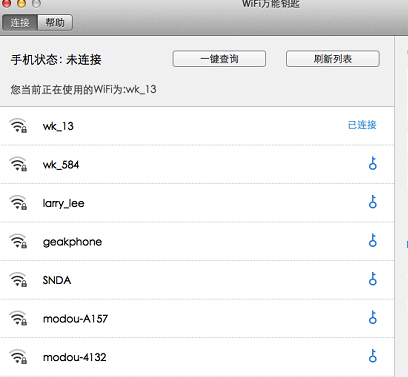Click the key icon for modou-4132

coord(373,356)
